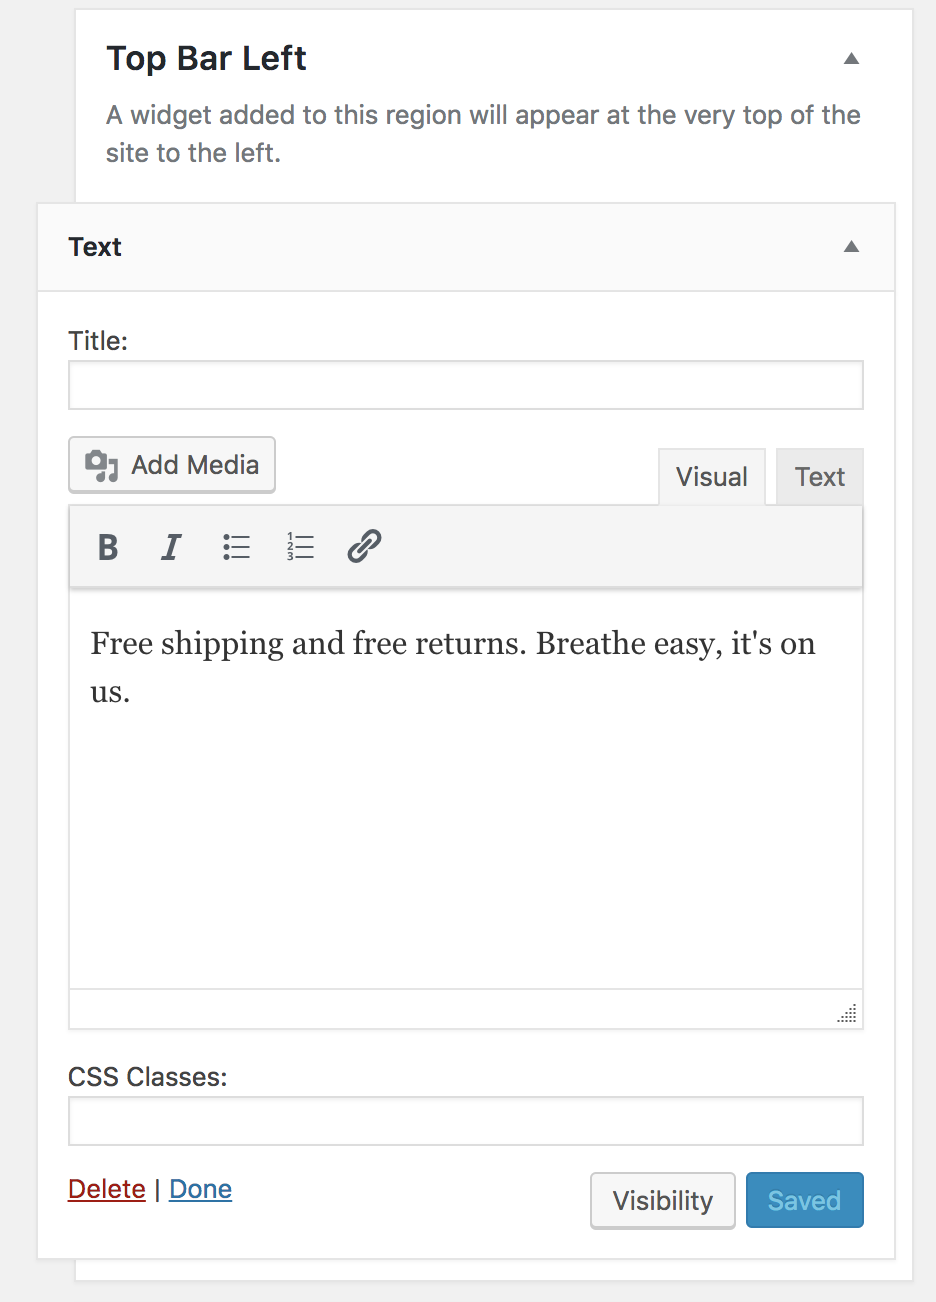Collapse the Top Bar Left widget area
Viewport: 936px width, 1302px height.
tap(851, 59)
